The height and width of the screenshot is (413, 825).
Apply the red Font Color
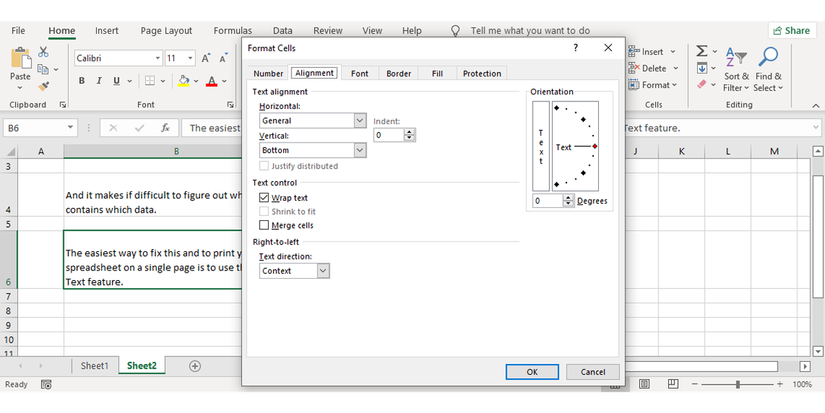[212, 80]
